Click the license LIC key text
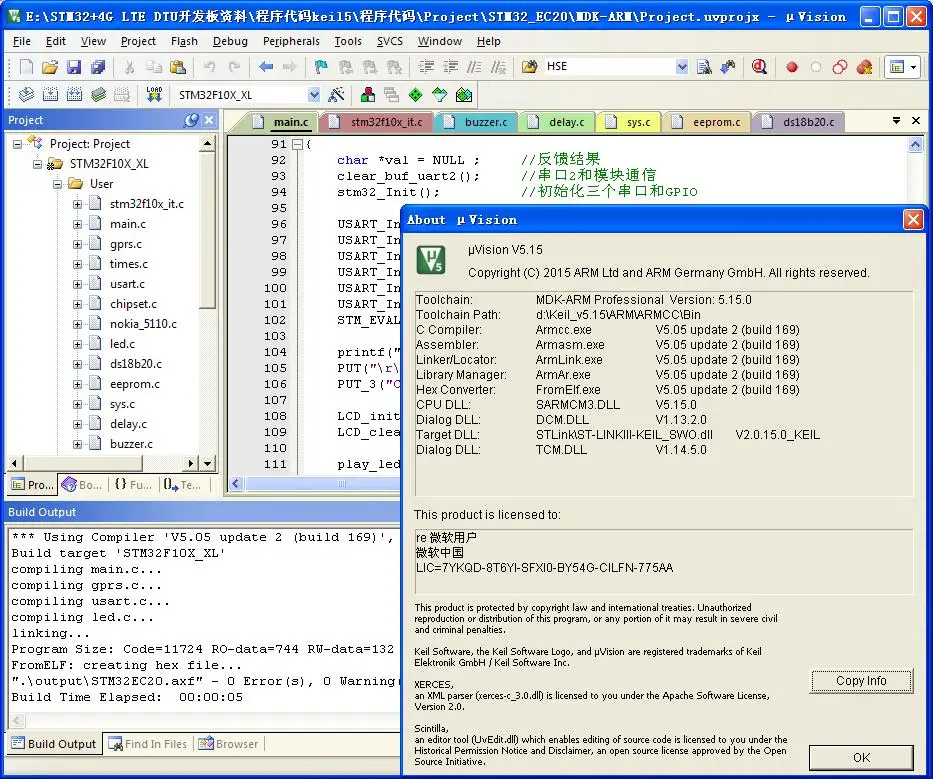Screen dimensions: 933x779 (x=544, y=568)
